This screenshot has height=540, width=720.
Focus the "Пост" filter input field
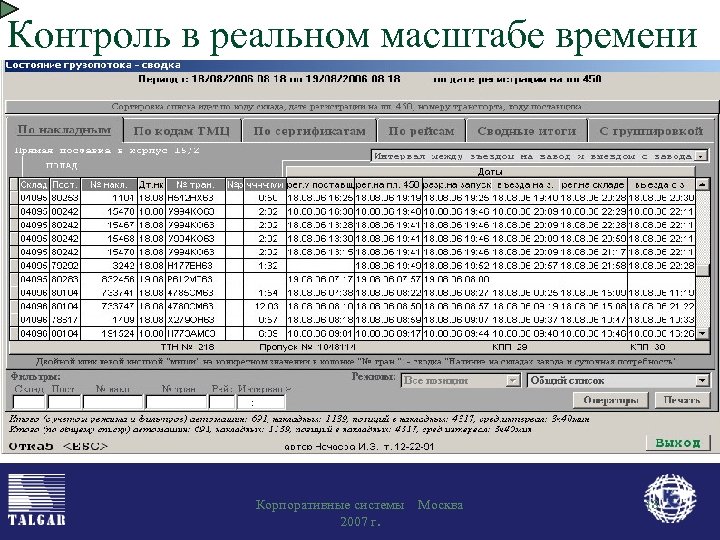64,402
